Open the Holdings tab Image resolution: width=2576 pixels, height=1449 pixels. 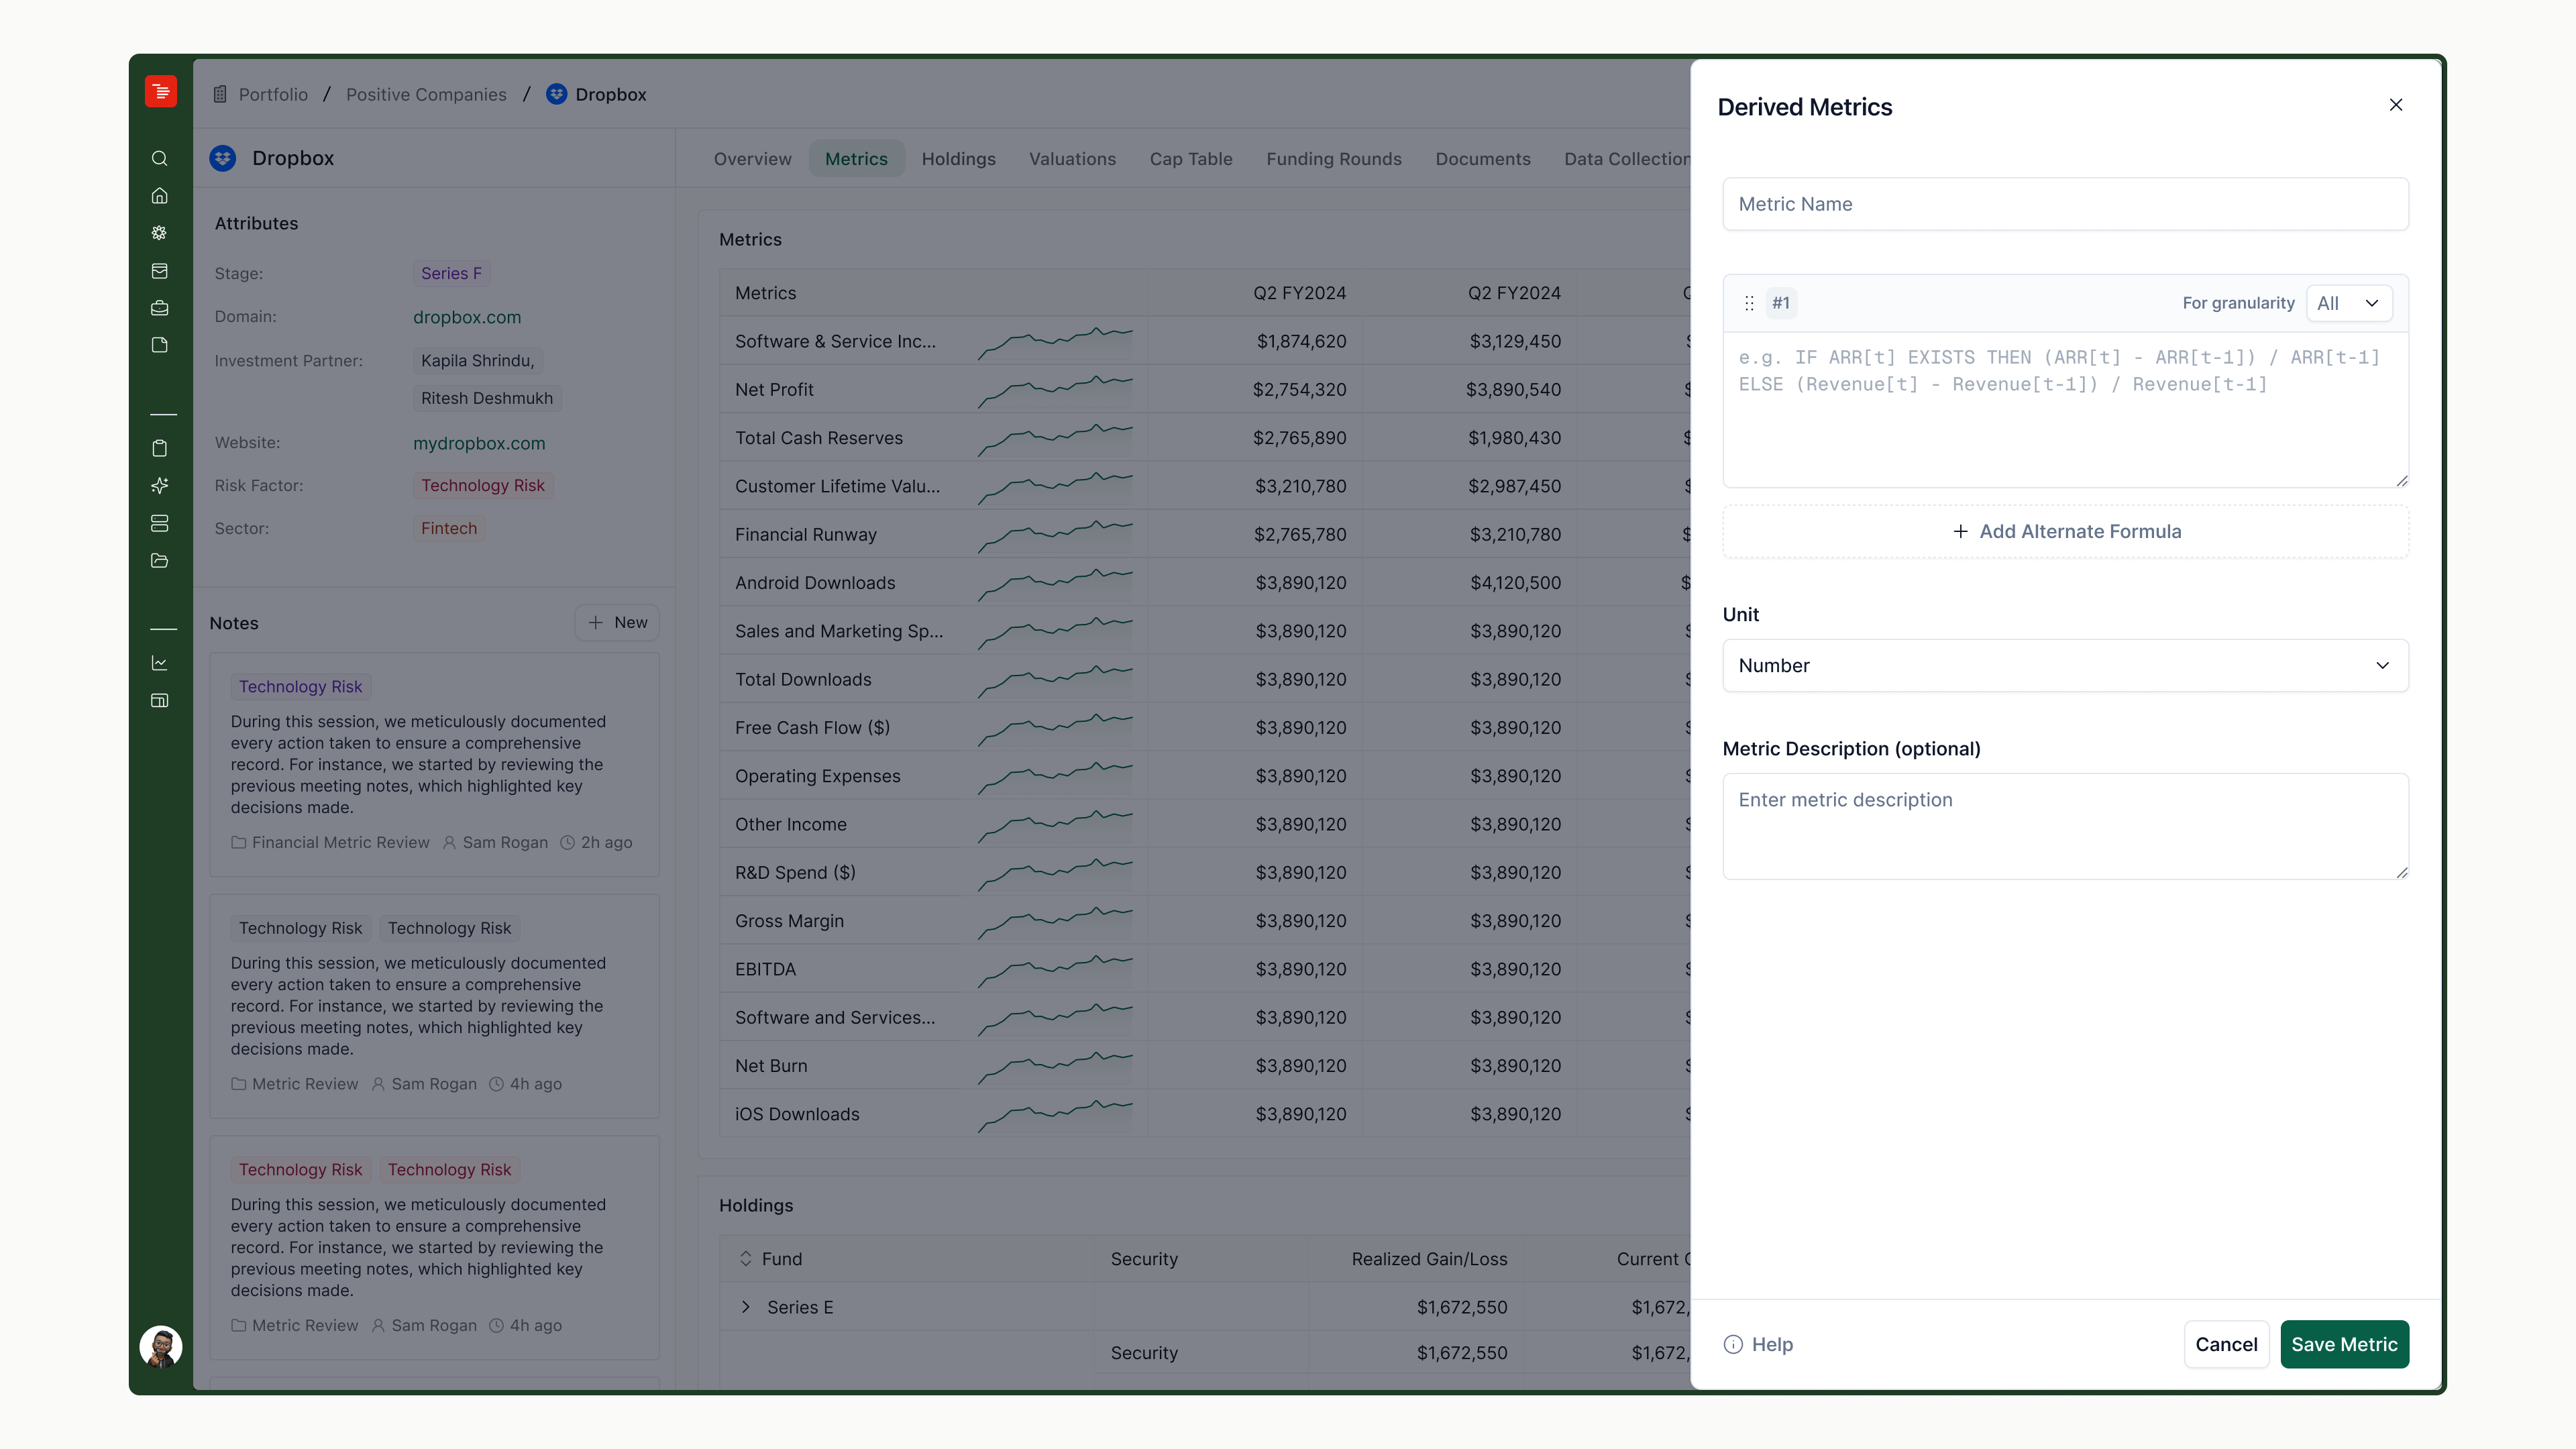click(x=958, y=159)
